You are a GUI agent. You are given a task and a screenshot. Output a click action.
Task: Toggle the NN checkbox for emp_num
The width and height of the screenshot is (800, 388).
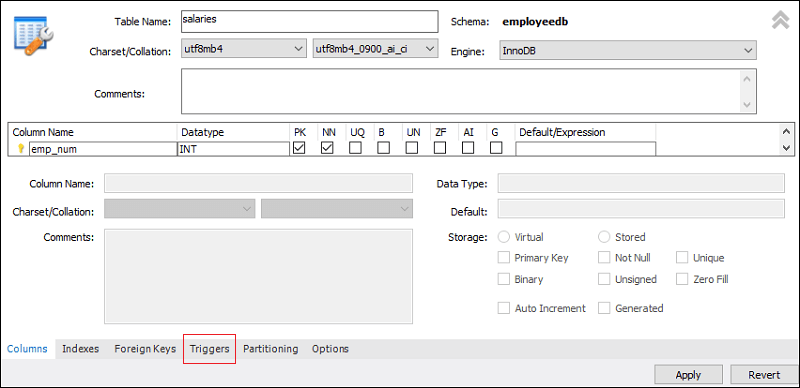pyautogui.click(x=328, y=148)
